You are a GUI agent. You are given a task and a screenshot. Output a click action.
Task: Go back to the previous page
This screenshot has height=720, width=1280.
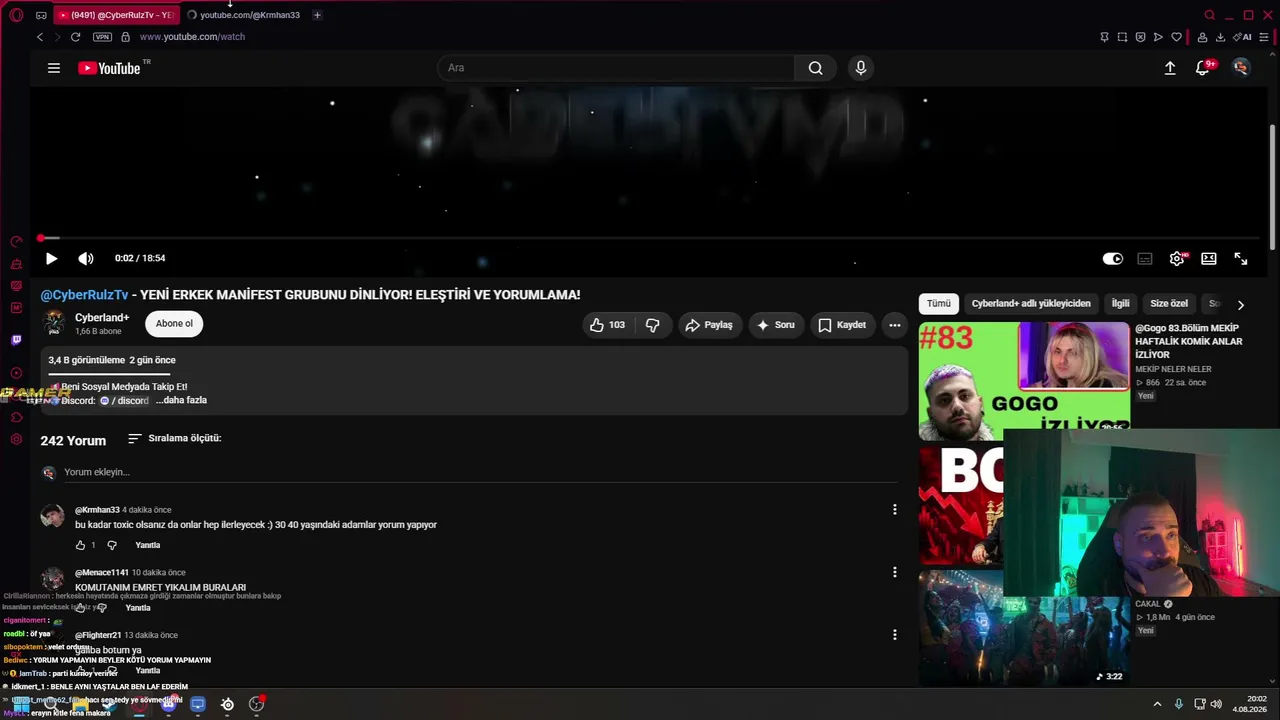[x=40, y=37]
